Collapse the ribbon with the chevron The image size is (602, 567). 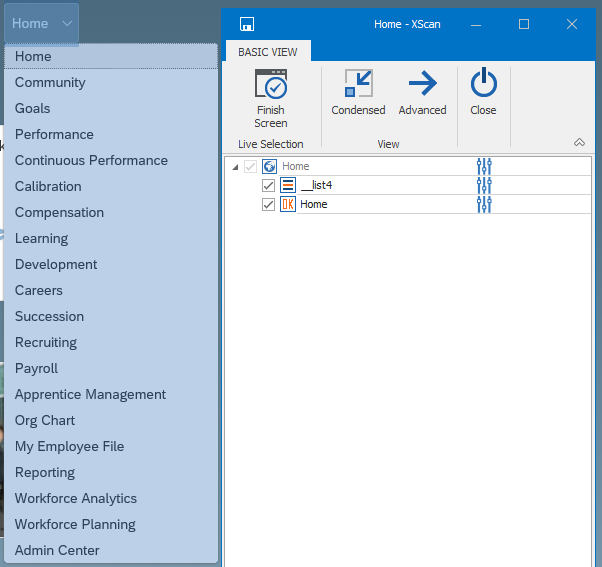579,143
